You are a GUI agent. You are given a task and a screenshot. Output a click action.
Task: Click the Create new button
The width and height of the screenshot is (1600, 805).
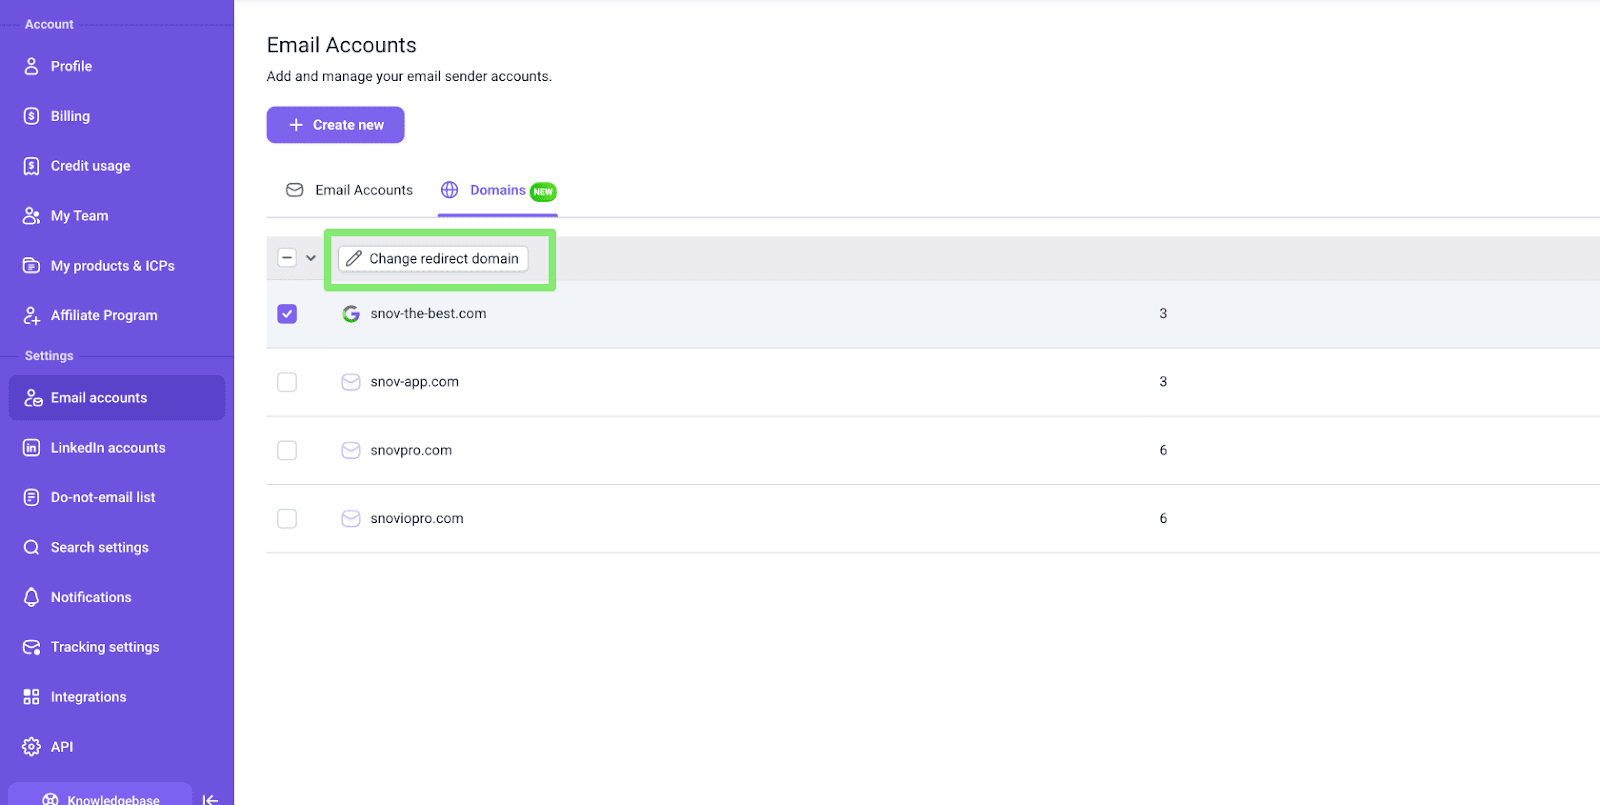pos(335,125)
